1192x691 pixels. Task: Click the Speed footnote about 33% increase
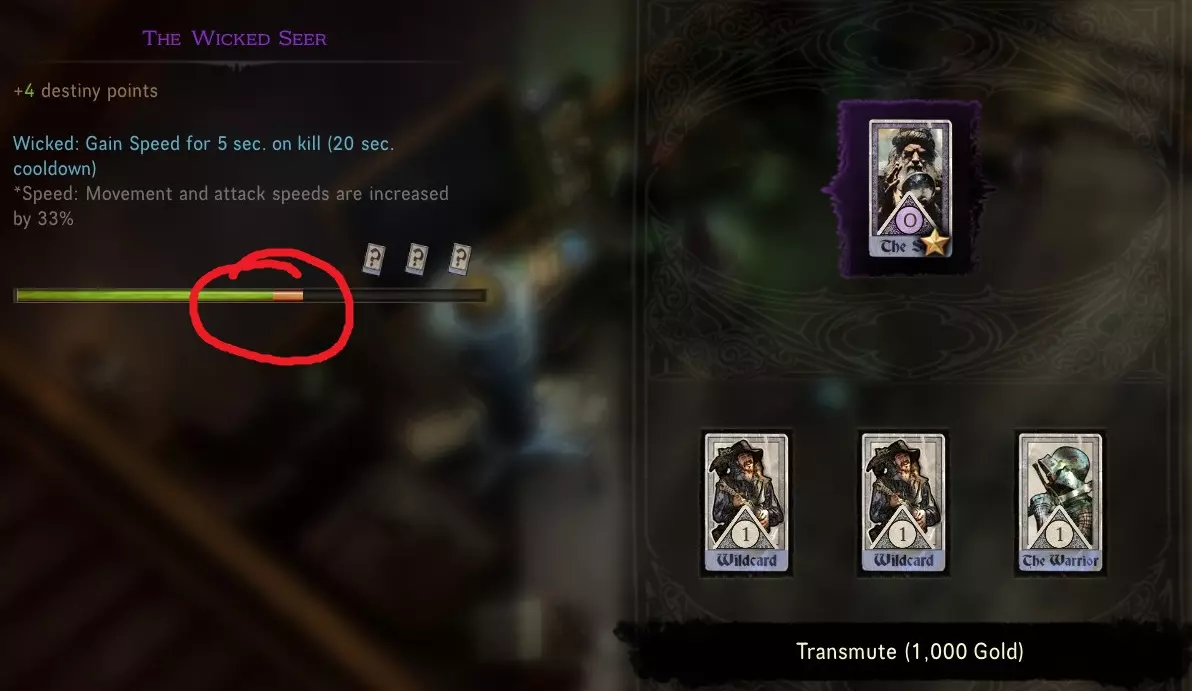[231, 205]
